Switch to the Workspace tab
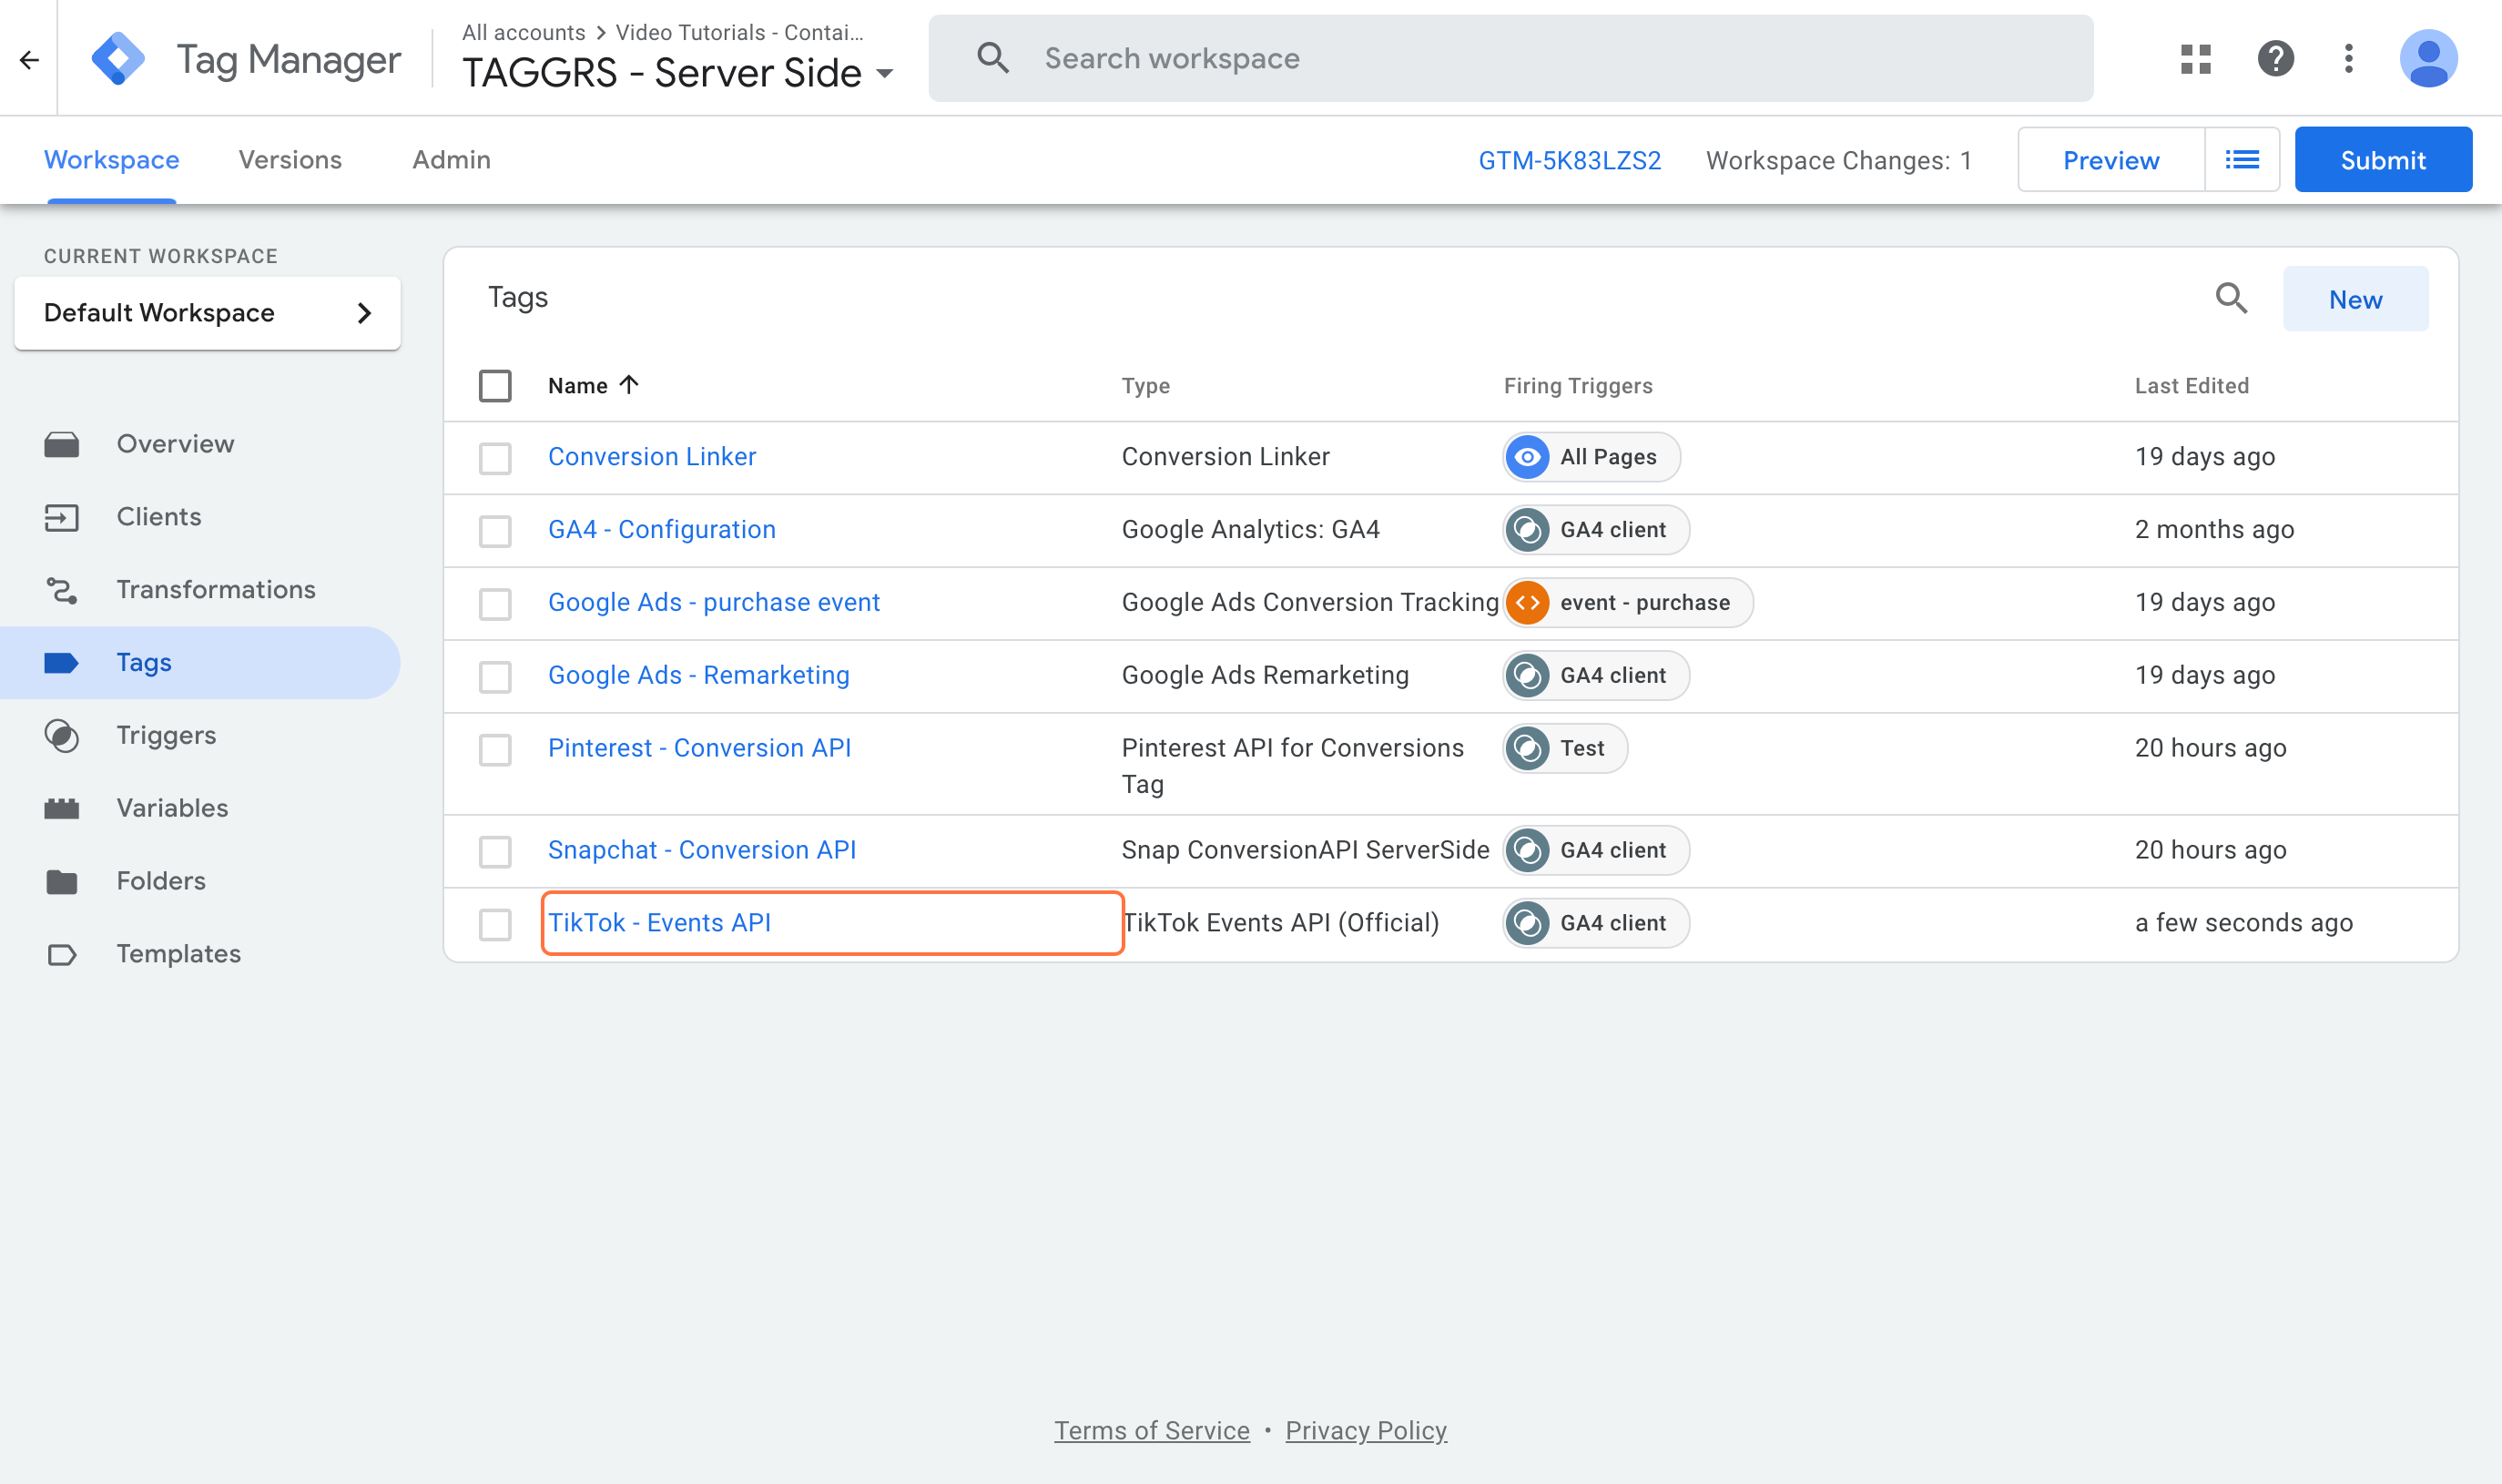Viewport: 2502px width, 1484px height. (x=111, y=160)
